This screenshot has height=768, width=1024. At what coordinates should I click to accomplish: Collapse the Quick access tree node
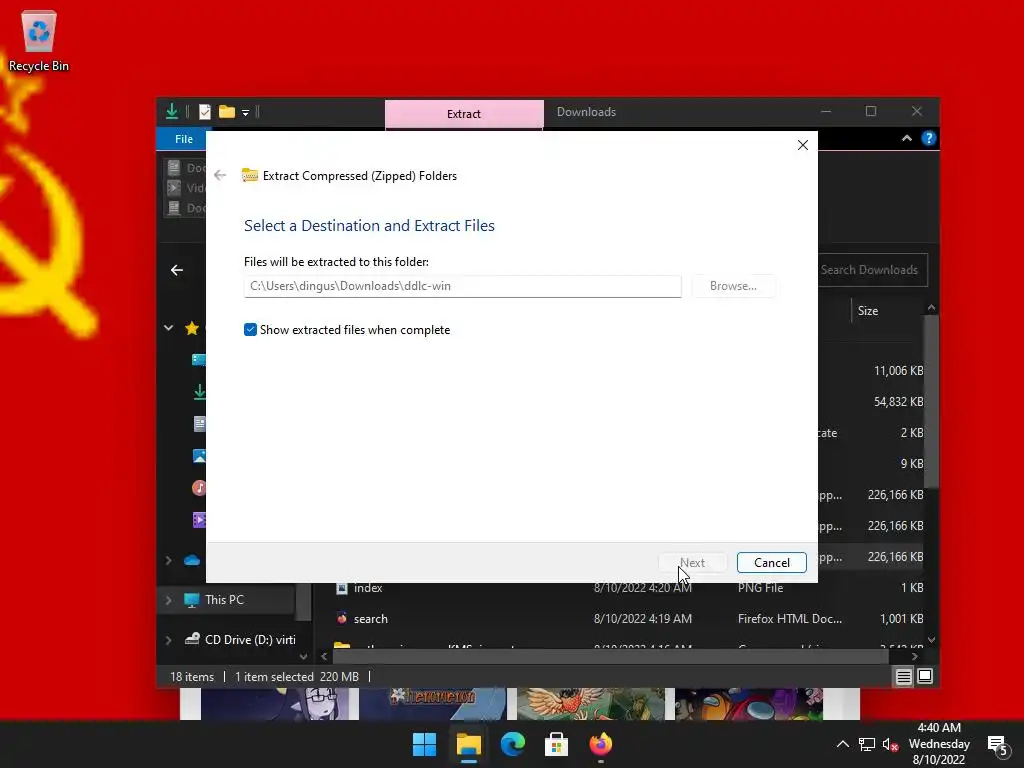pos(168,328)
